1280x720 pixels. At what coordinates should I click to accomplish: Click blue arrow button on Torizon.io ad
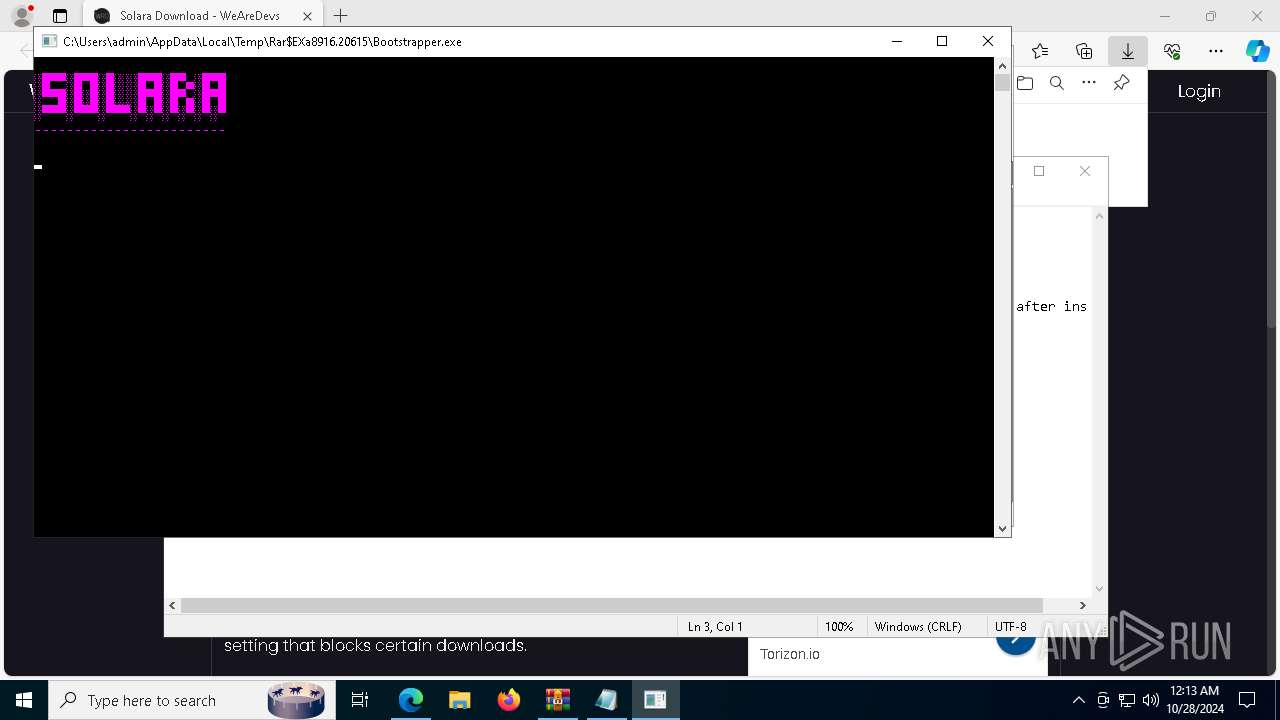[x=1015, y=641]
